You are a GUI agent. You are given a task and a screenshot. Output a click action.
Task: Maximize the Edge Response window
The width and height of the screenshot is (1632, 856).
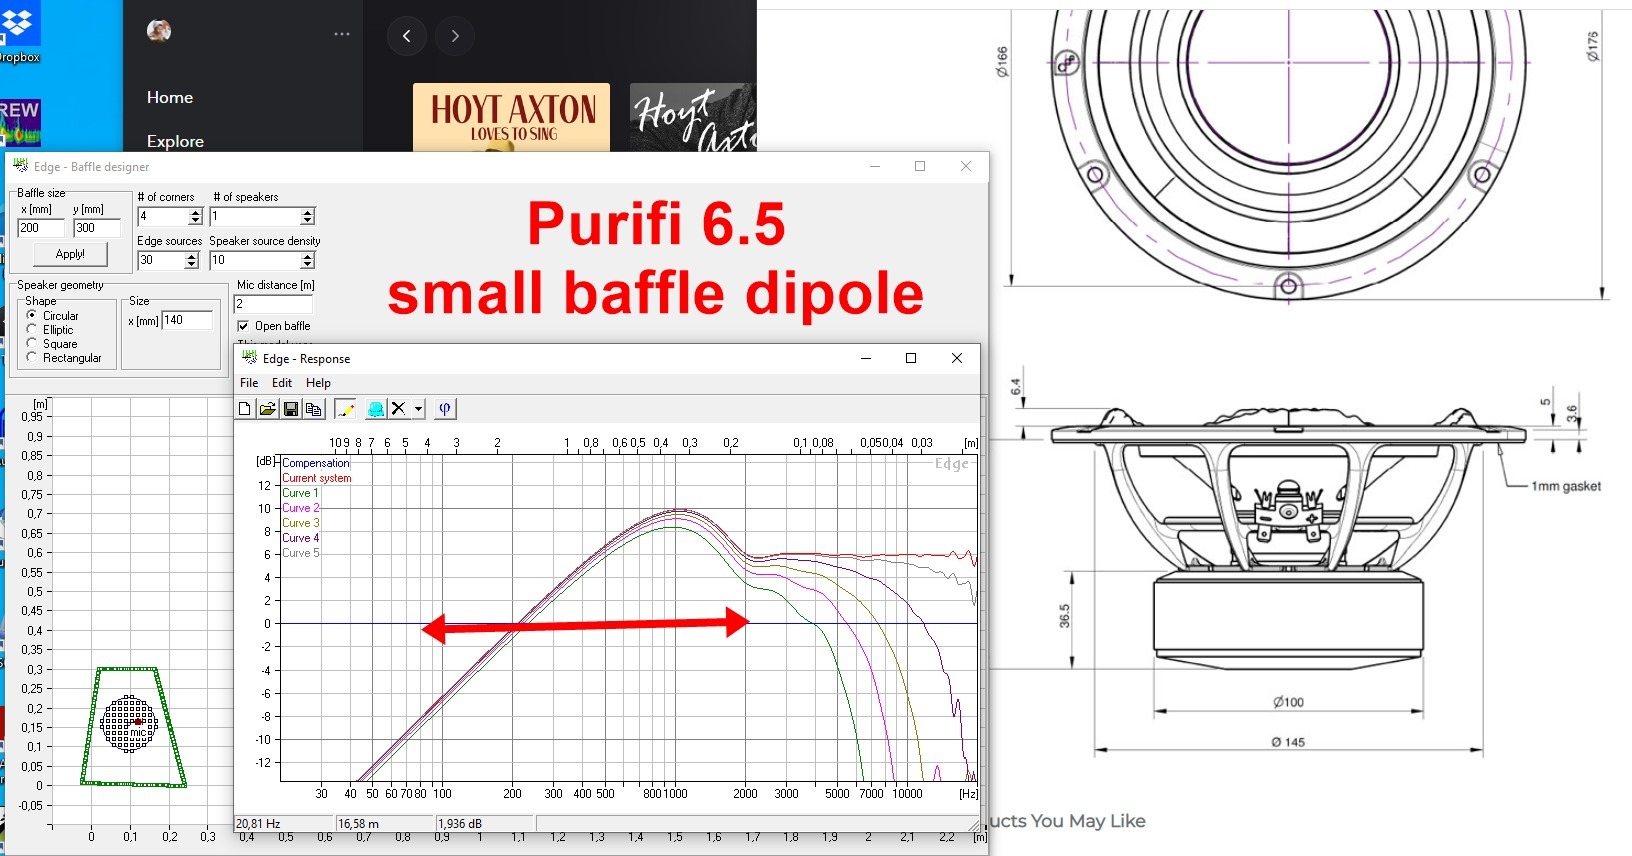pos(911,358)
